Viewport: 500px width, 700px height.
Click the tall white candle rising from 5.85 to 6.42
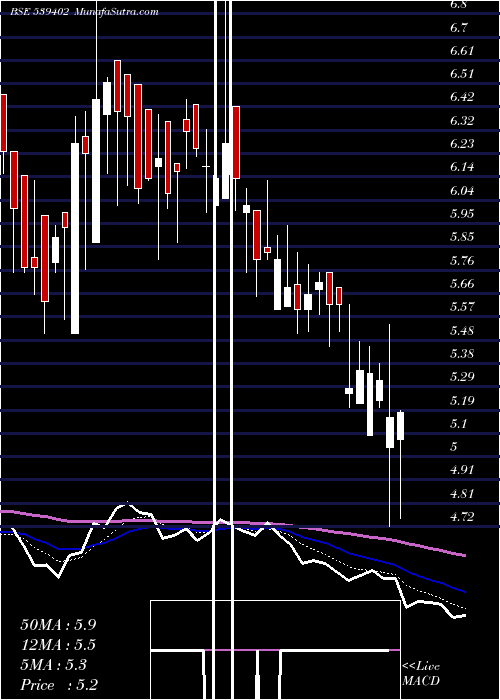tap(96, 171)
